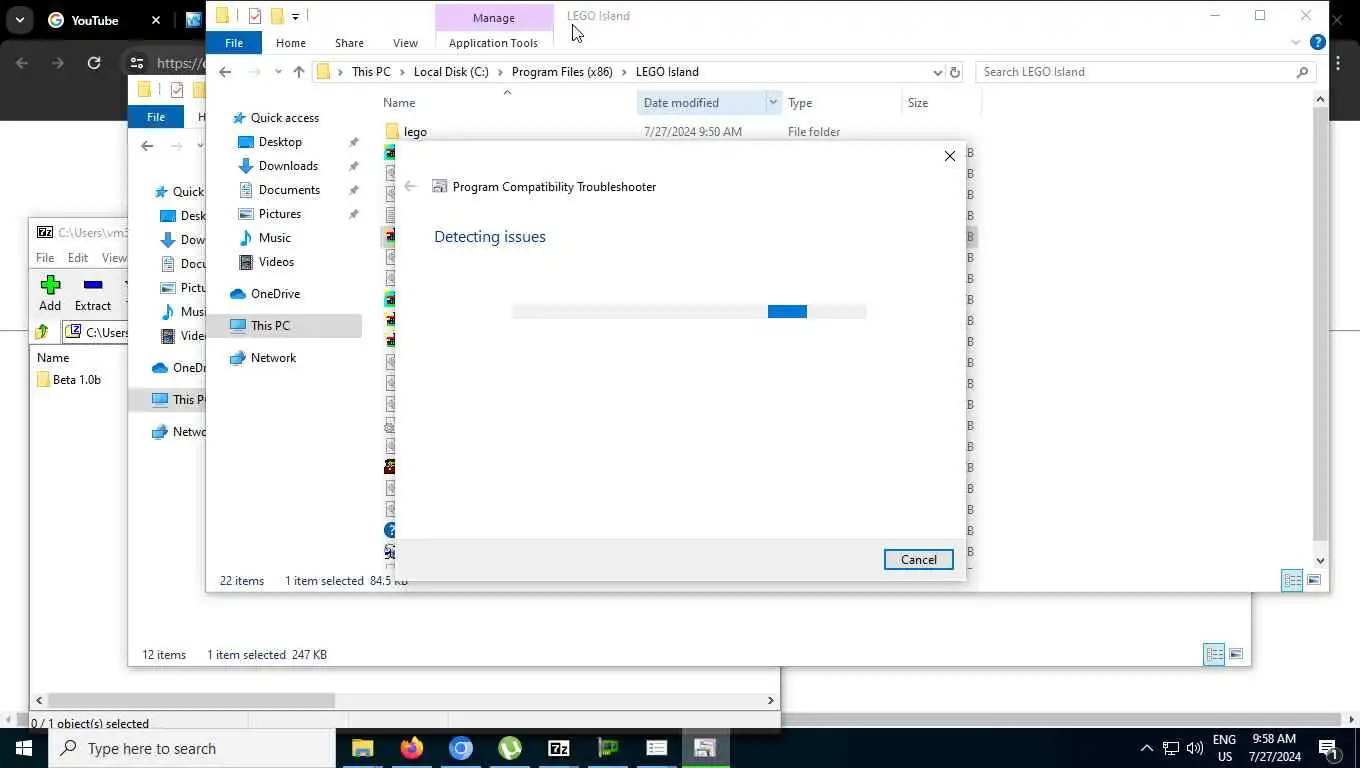The image size is (1360, 768).
Task: Sort by Name column header
Action: 399,103
